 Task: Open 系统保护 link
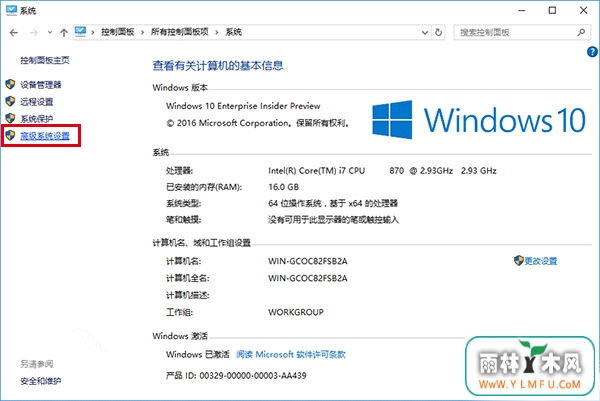pos(37,119)
